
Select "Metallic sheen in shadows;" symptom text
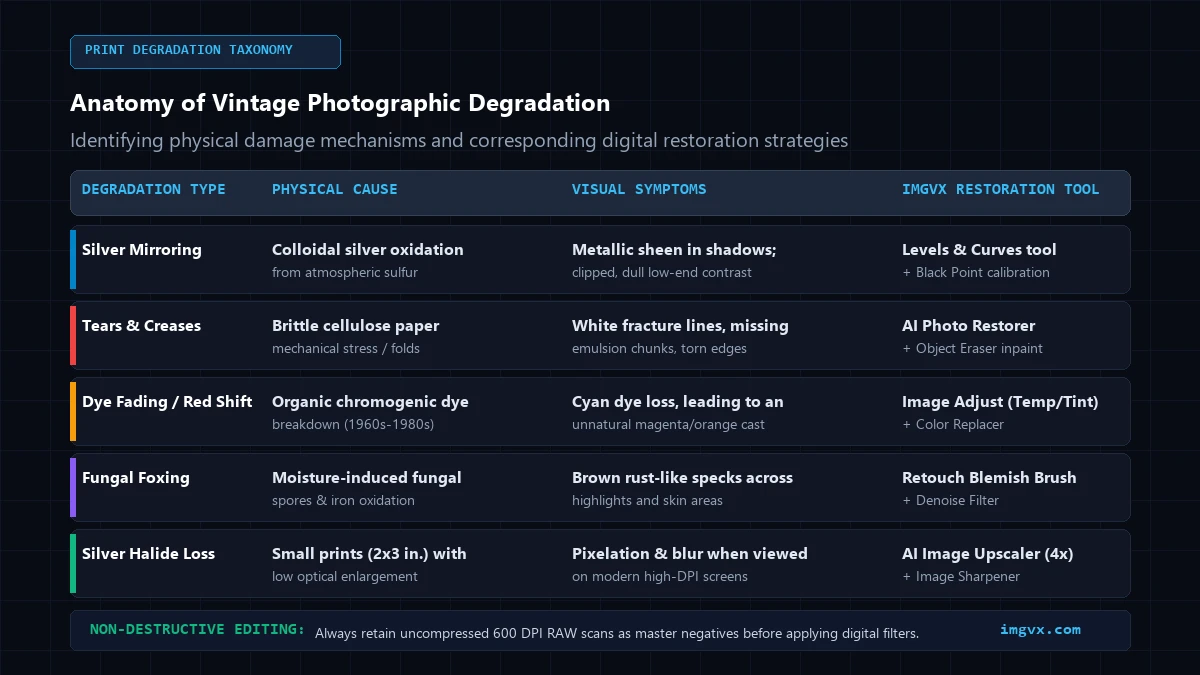coord(674,250)
